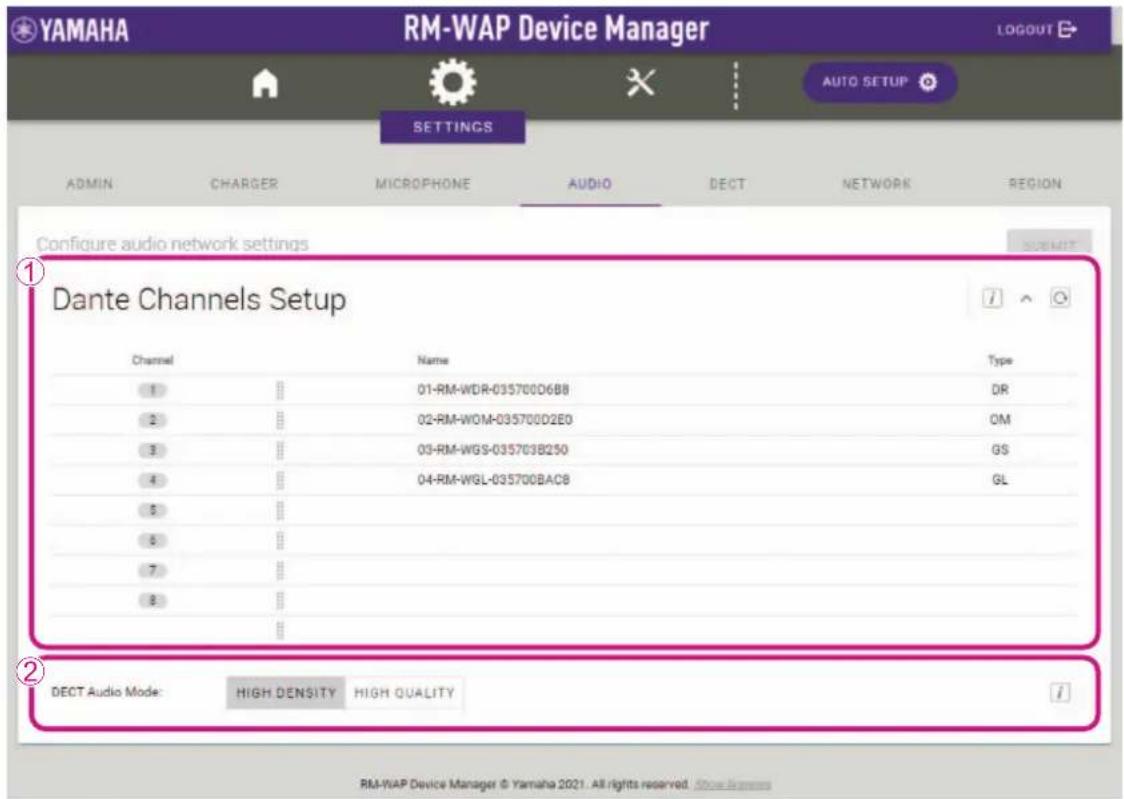Click the GS type cell
Viewport: 1124px width, 799px height.
(x=1000, y=450)
